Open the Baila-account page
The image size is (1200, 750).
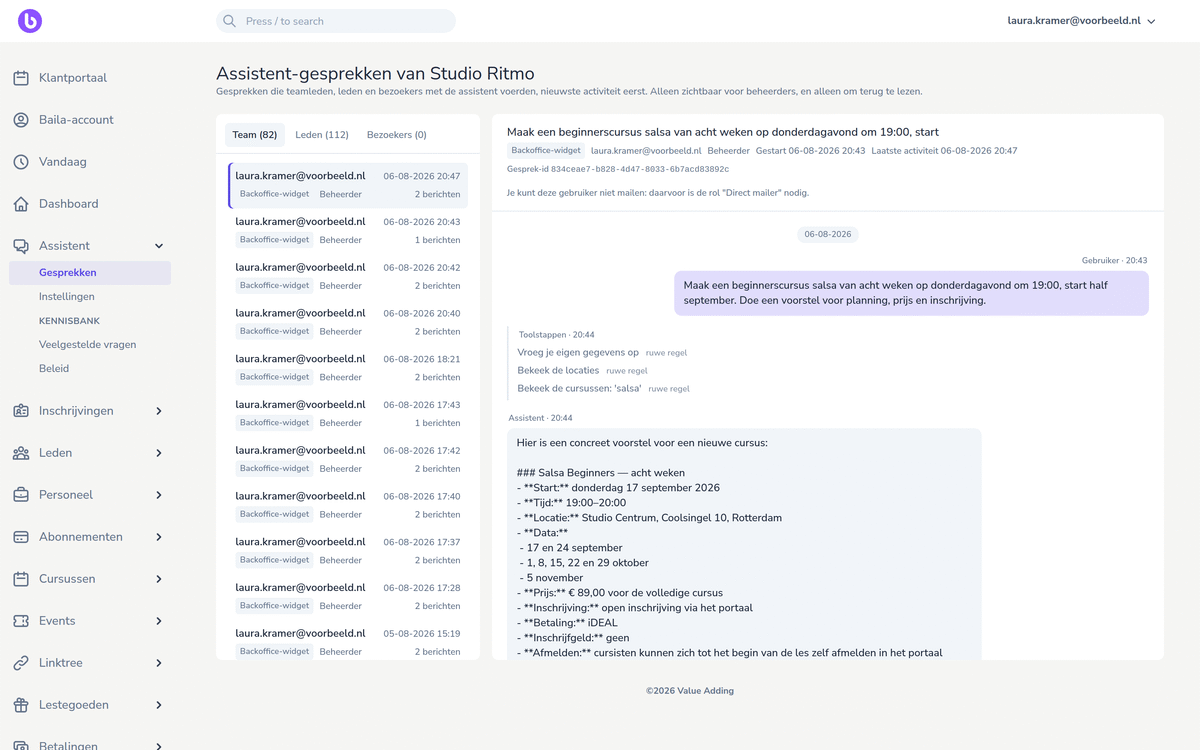(76, 120)
